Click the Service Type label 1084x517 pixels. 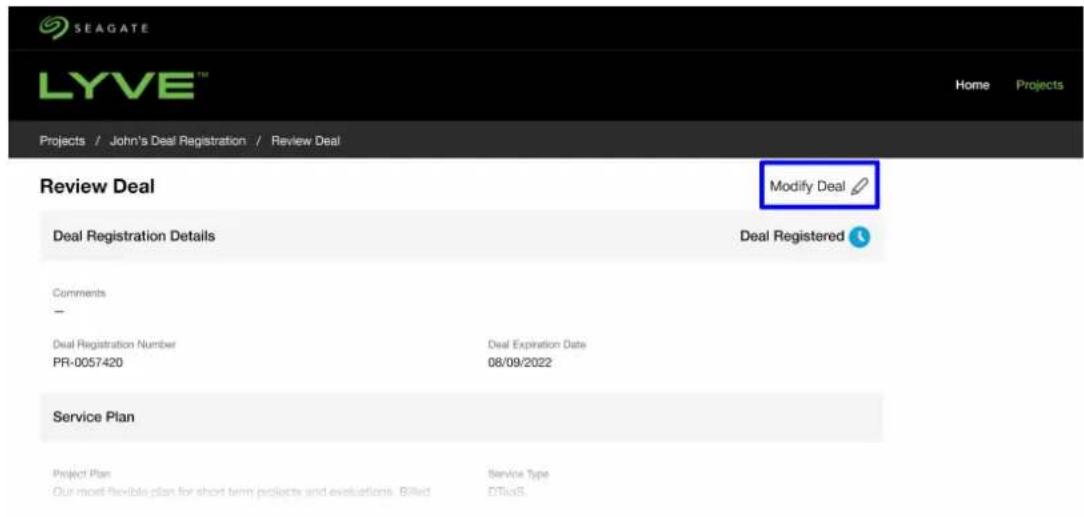point(518,474)
